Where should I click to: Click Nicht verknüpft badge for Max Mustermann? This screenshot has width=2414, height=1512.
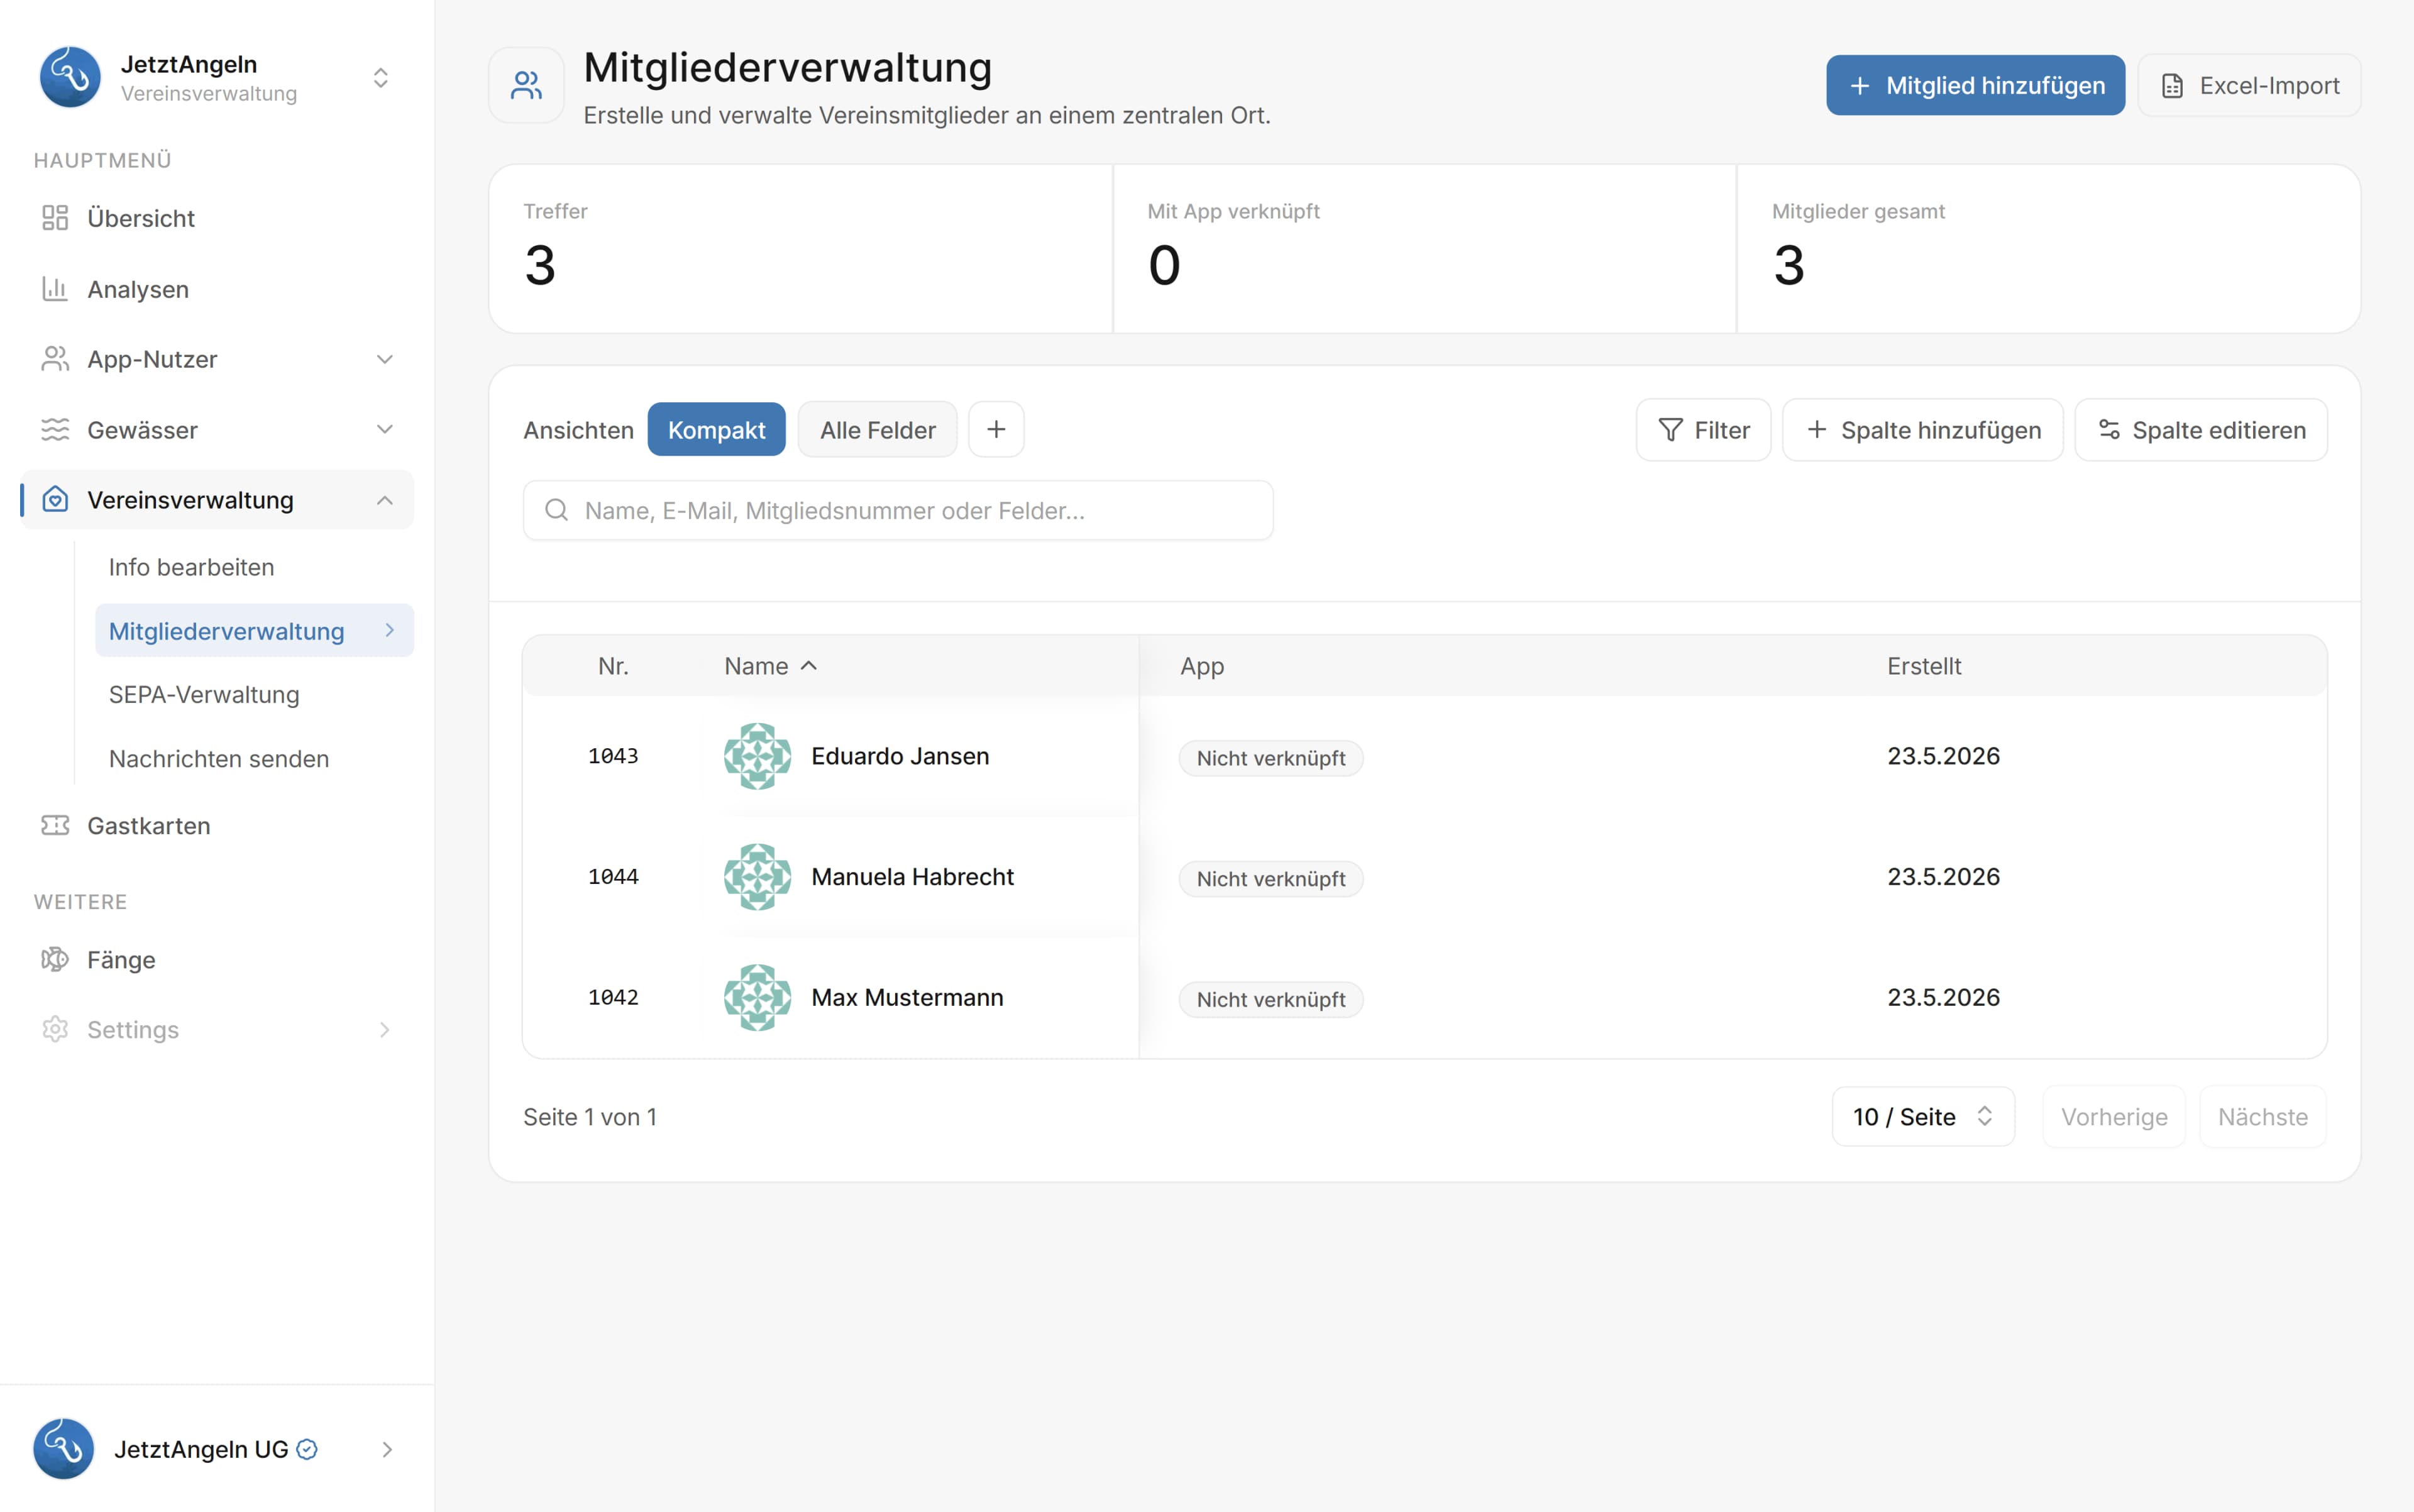point(1271,1000)
